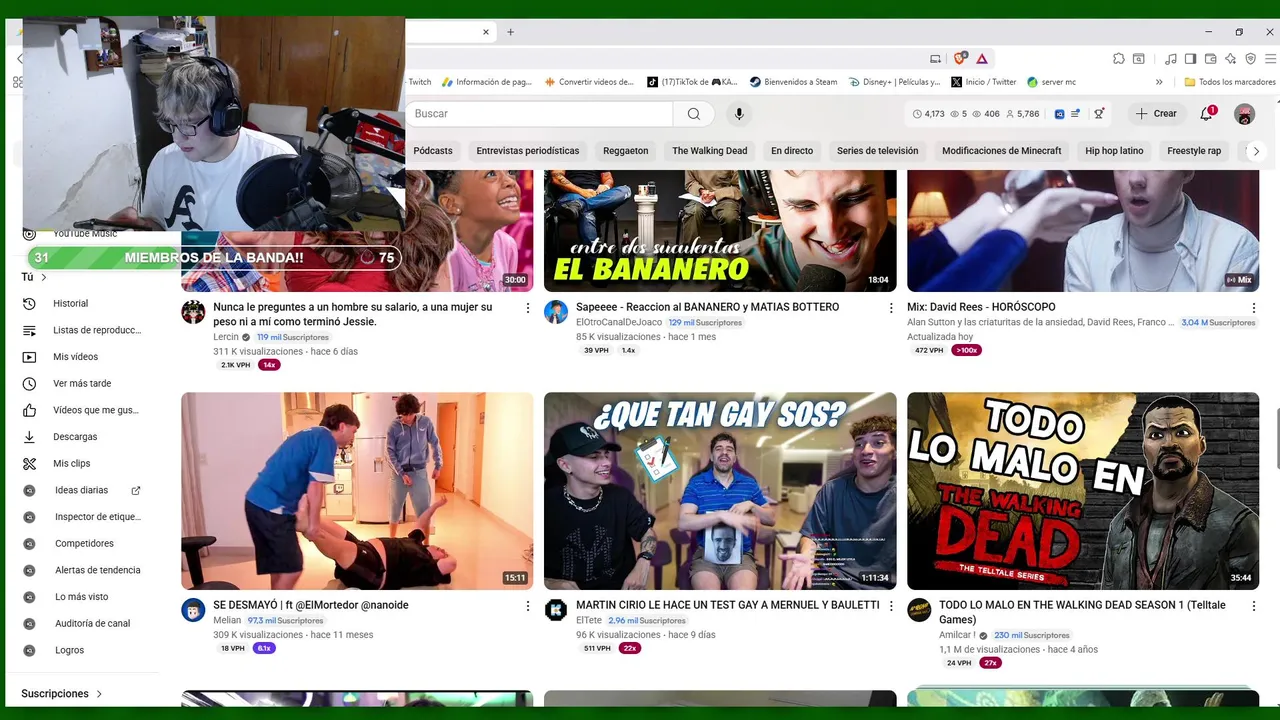Open Ver más tarde in sidebar

[83, 384]
